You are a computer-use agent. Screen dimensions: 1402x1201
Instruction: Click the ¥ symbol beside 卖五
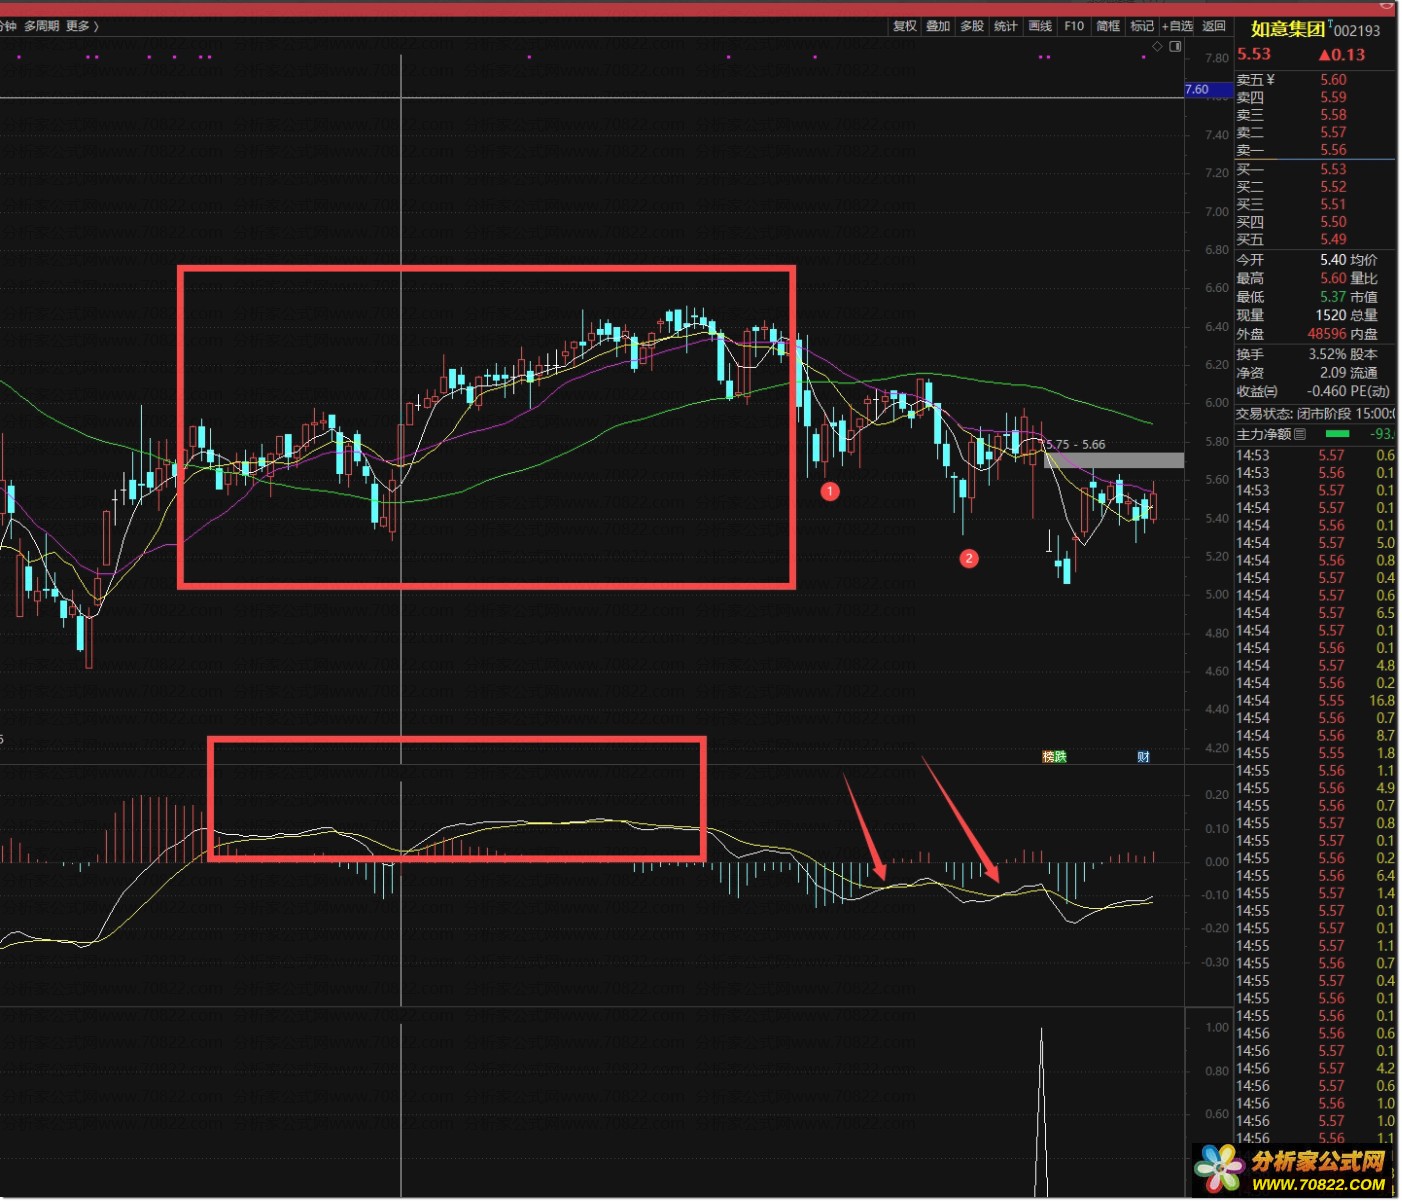(x=1270, y=80)
